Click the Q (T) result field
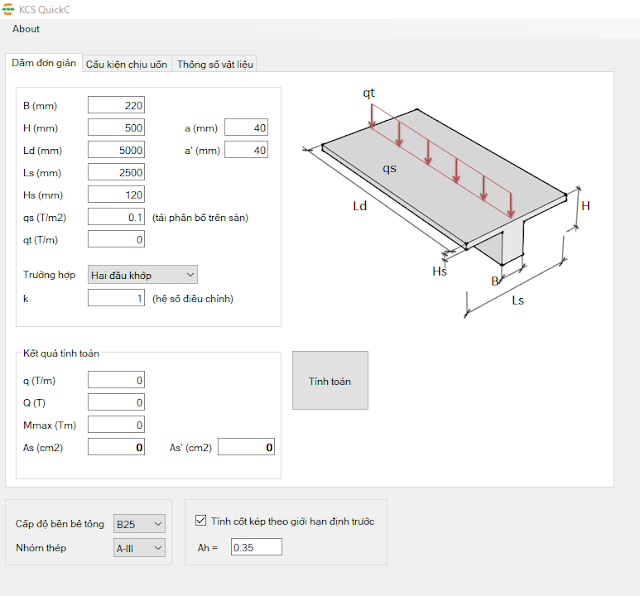Viewport: 640px width, 596px height. click(116, 403)
